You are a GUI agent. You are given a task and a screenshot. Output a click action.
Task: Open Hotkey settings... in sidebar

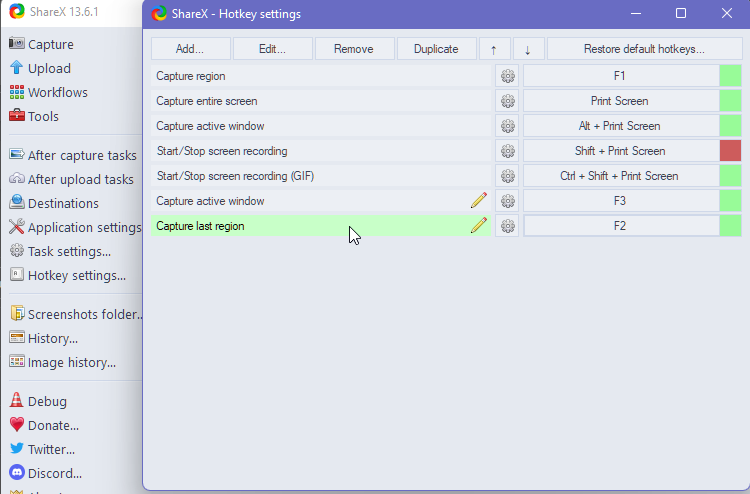77,275
